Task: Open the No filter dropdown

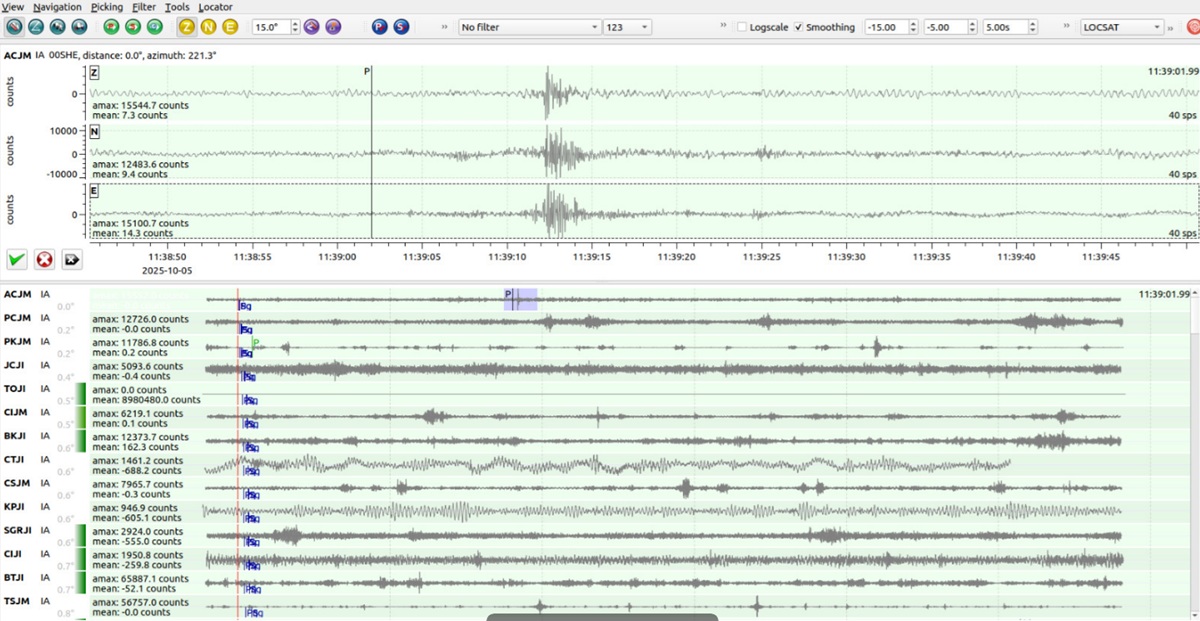Action: point(528,27)
